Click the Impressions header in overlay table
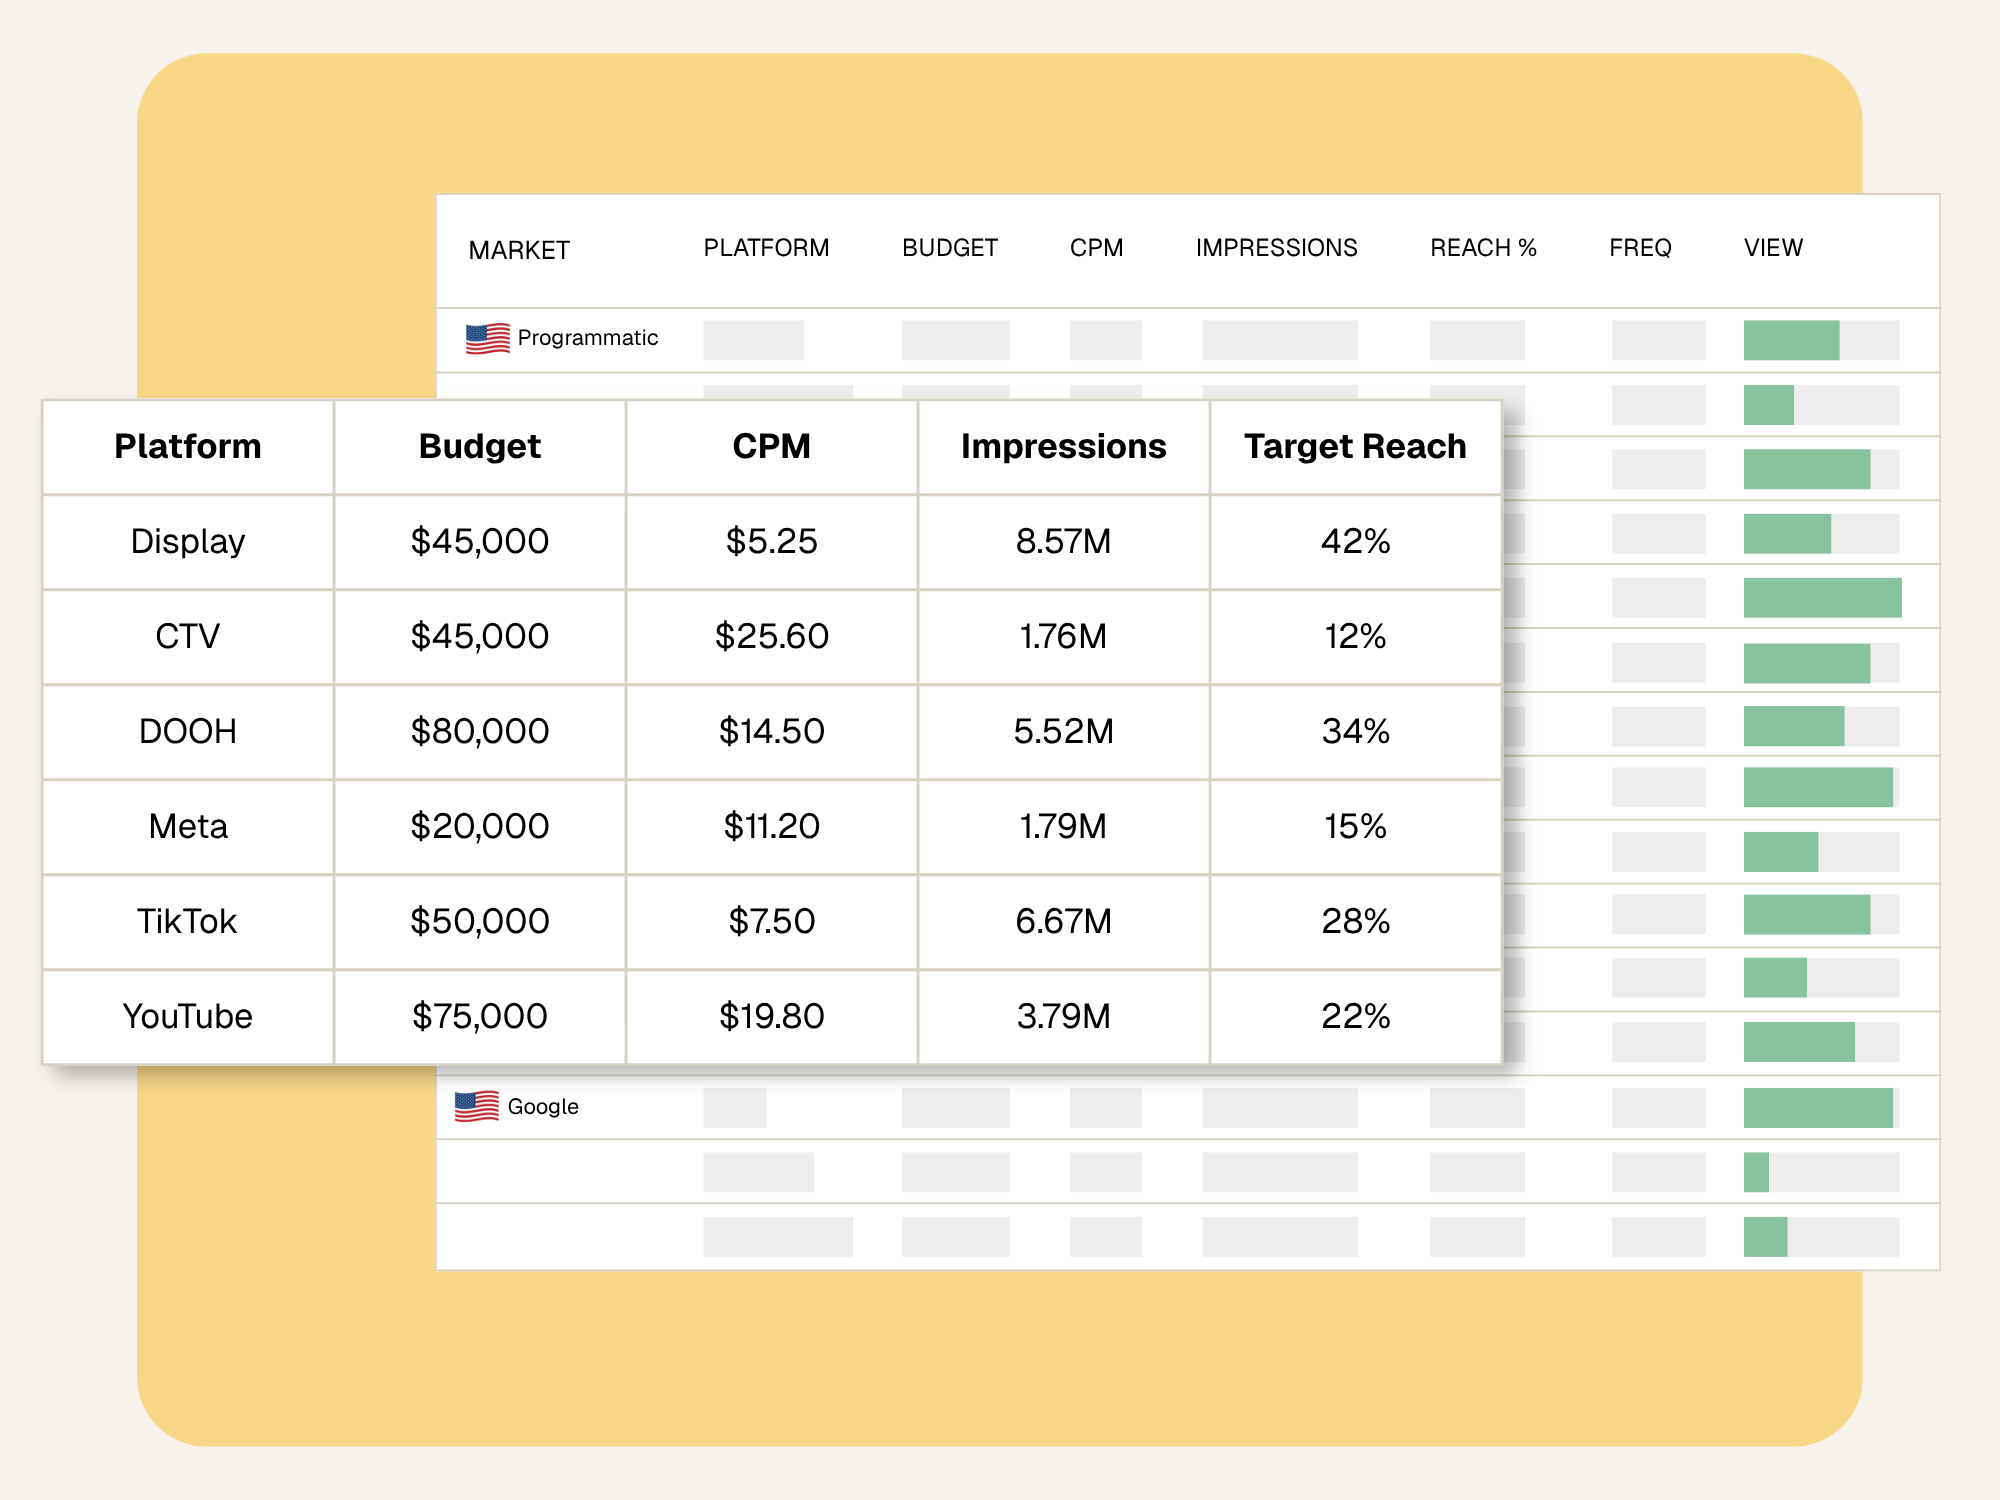 (x=1063, y=446)
